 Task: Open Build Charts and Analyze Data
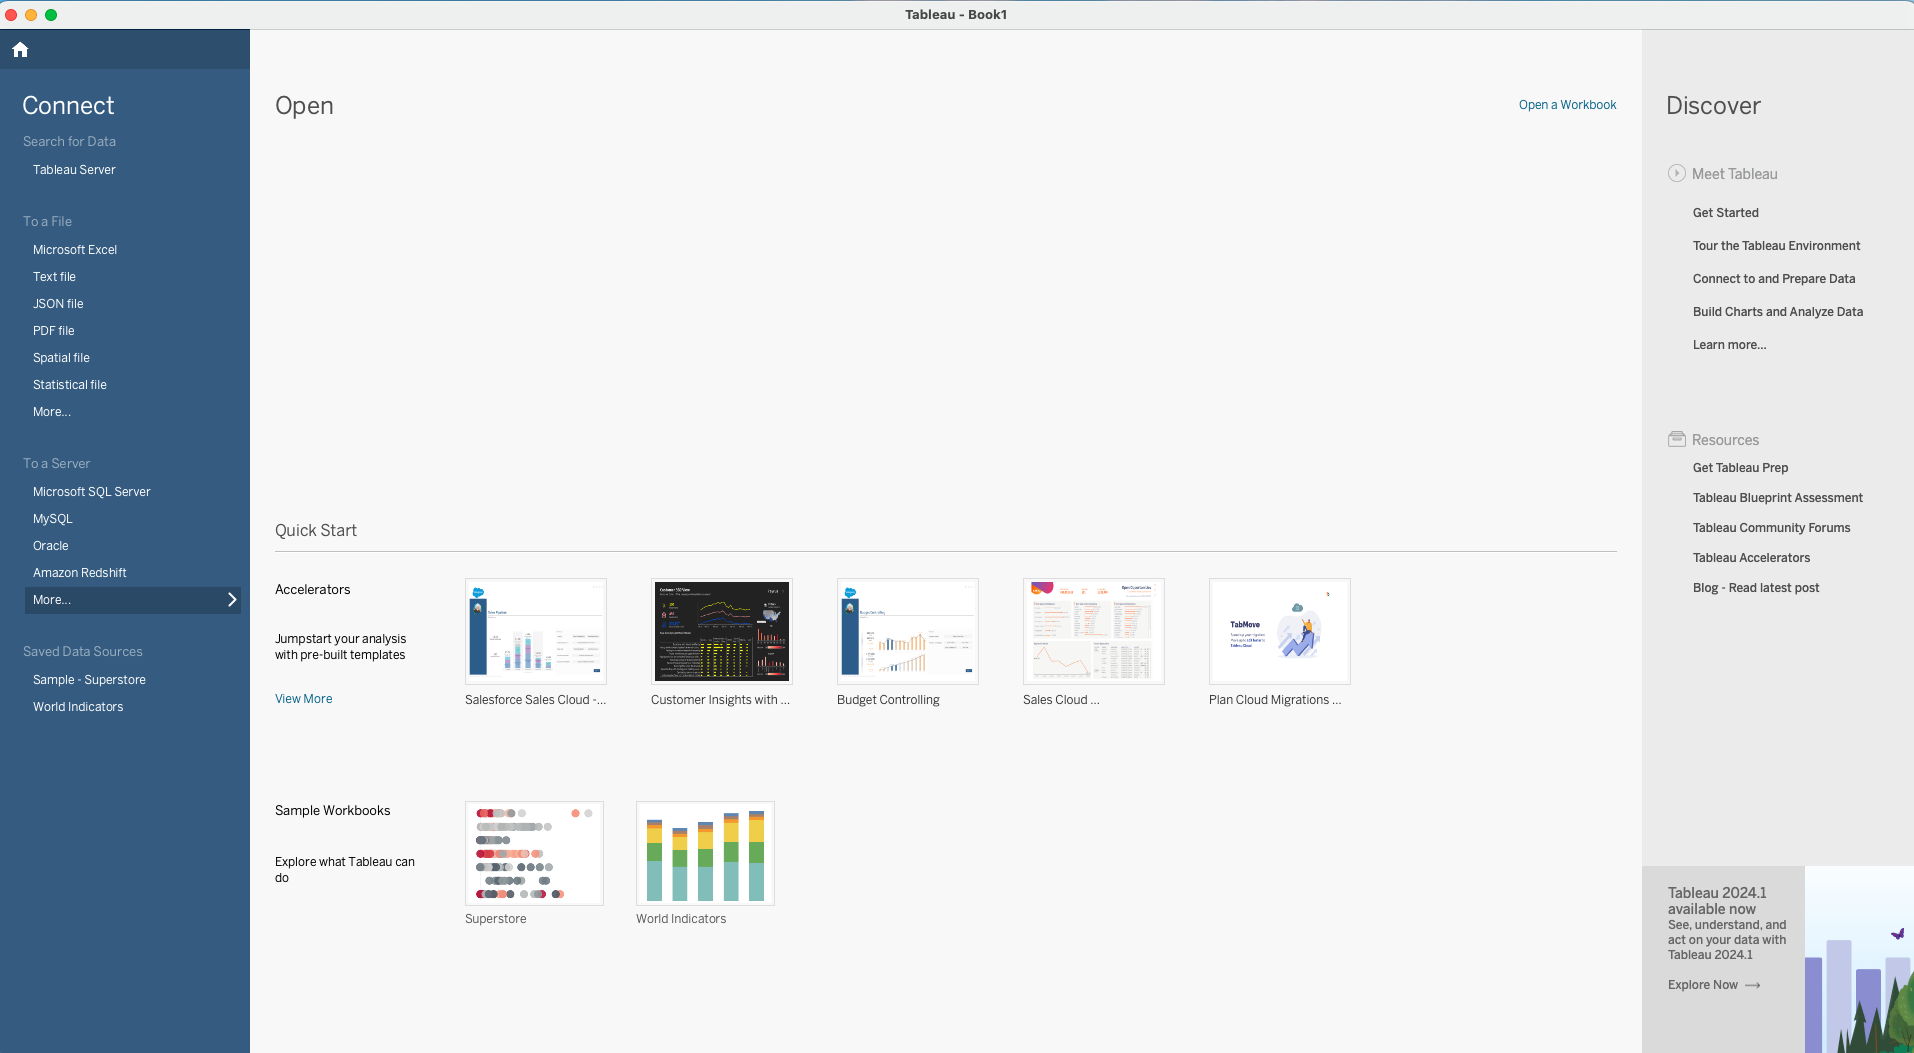pos(1778,312)
